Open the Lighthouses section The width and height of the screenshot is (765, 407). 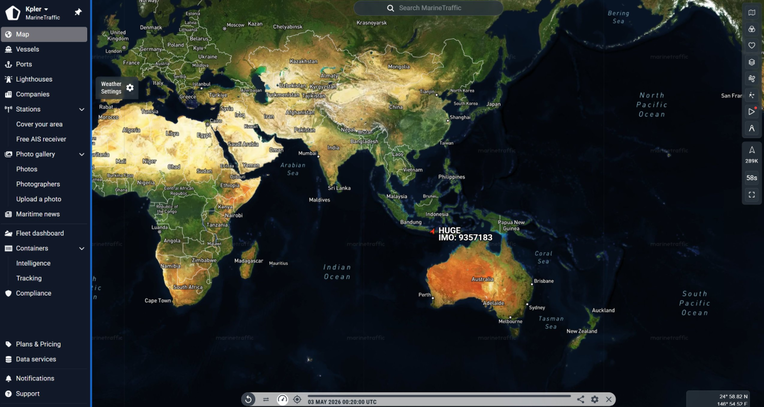[x=34, y=79]
